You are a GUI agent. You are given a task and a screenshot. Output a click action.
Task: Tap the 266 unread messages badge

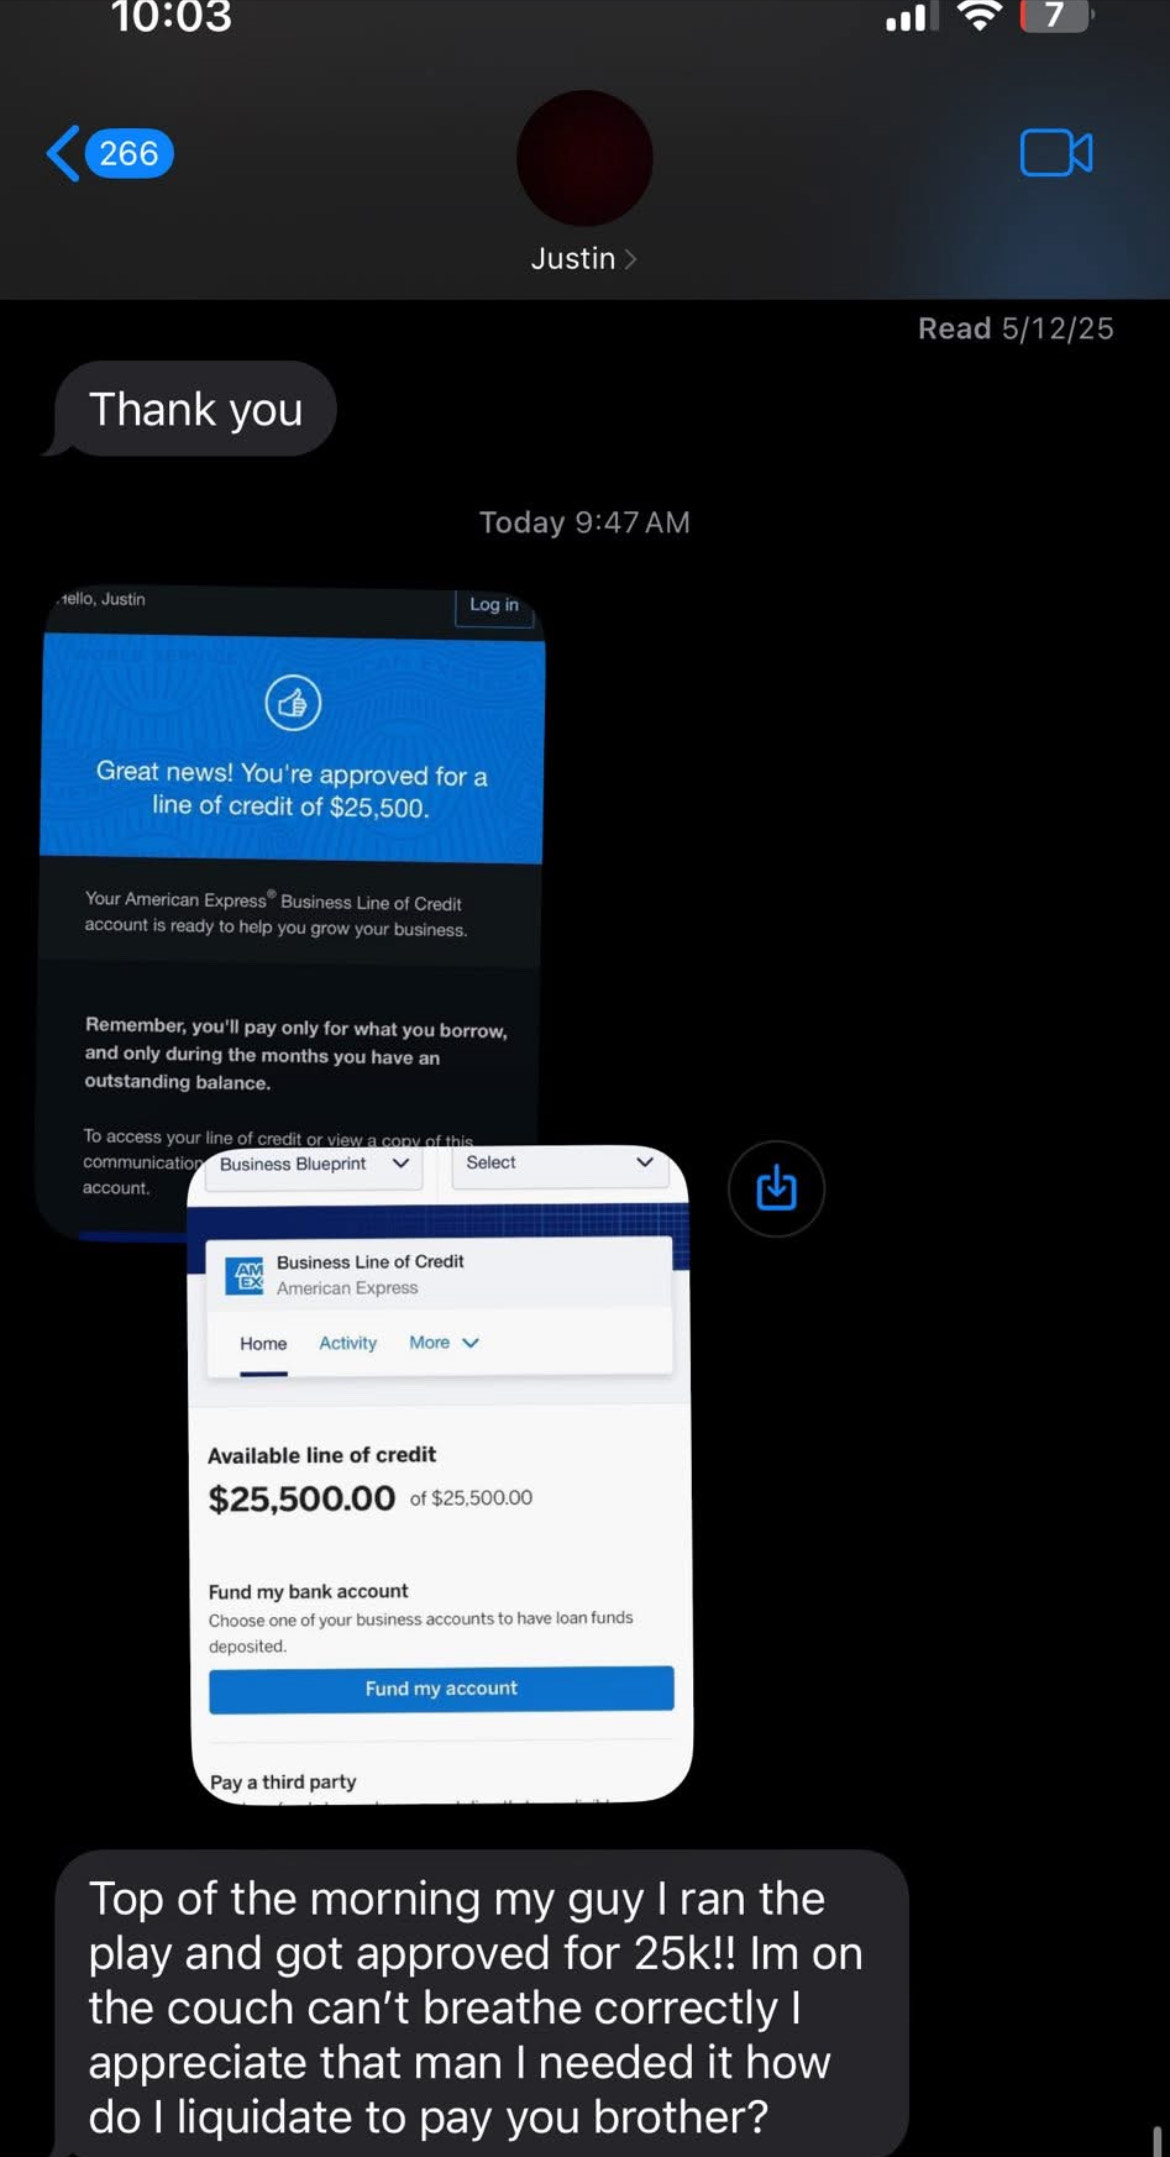[x=130, y=154]
